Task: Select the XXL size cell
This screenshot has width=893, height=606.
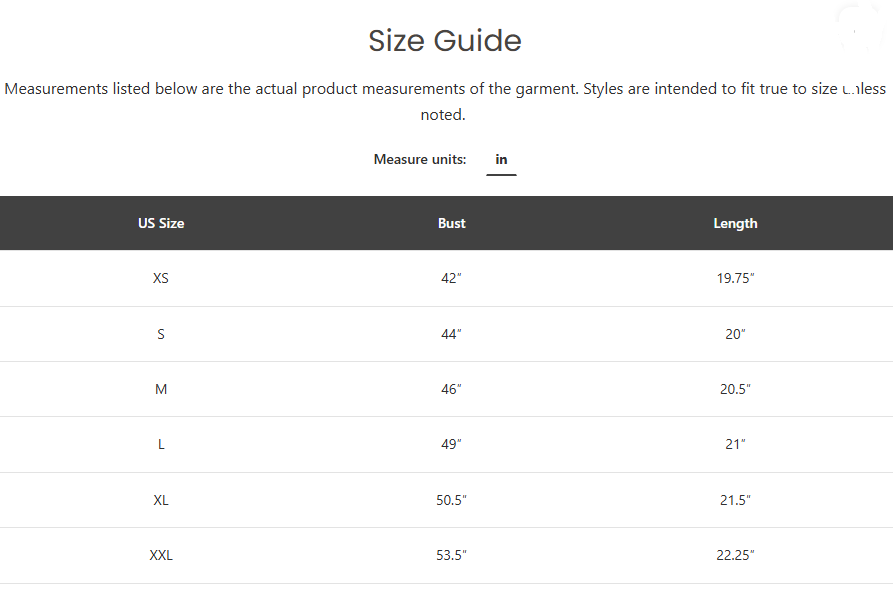Action: point(161,555)
